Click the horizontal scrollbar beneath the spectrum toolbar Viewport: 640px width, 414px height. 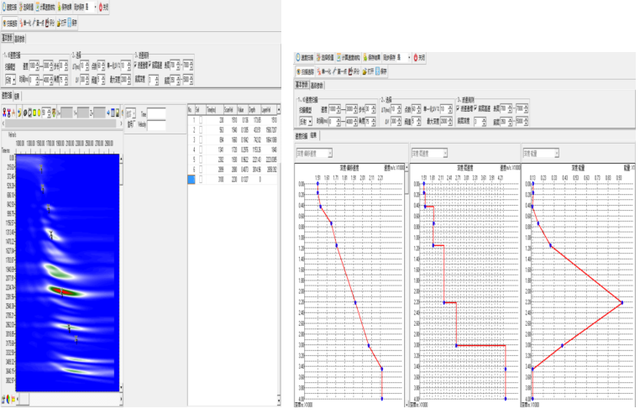(62, 123)
